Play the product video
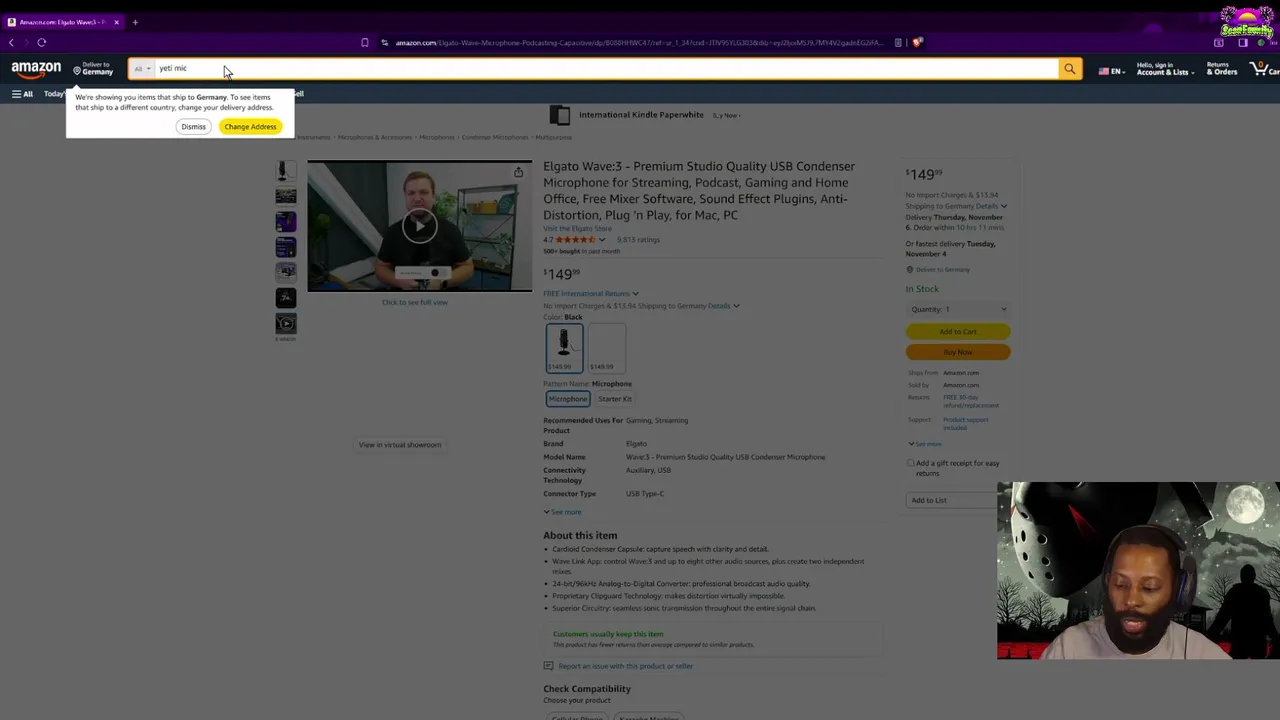The height and width of the screenshot is (720, 1280). click(x=419, y=226)
